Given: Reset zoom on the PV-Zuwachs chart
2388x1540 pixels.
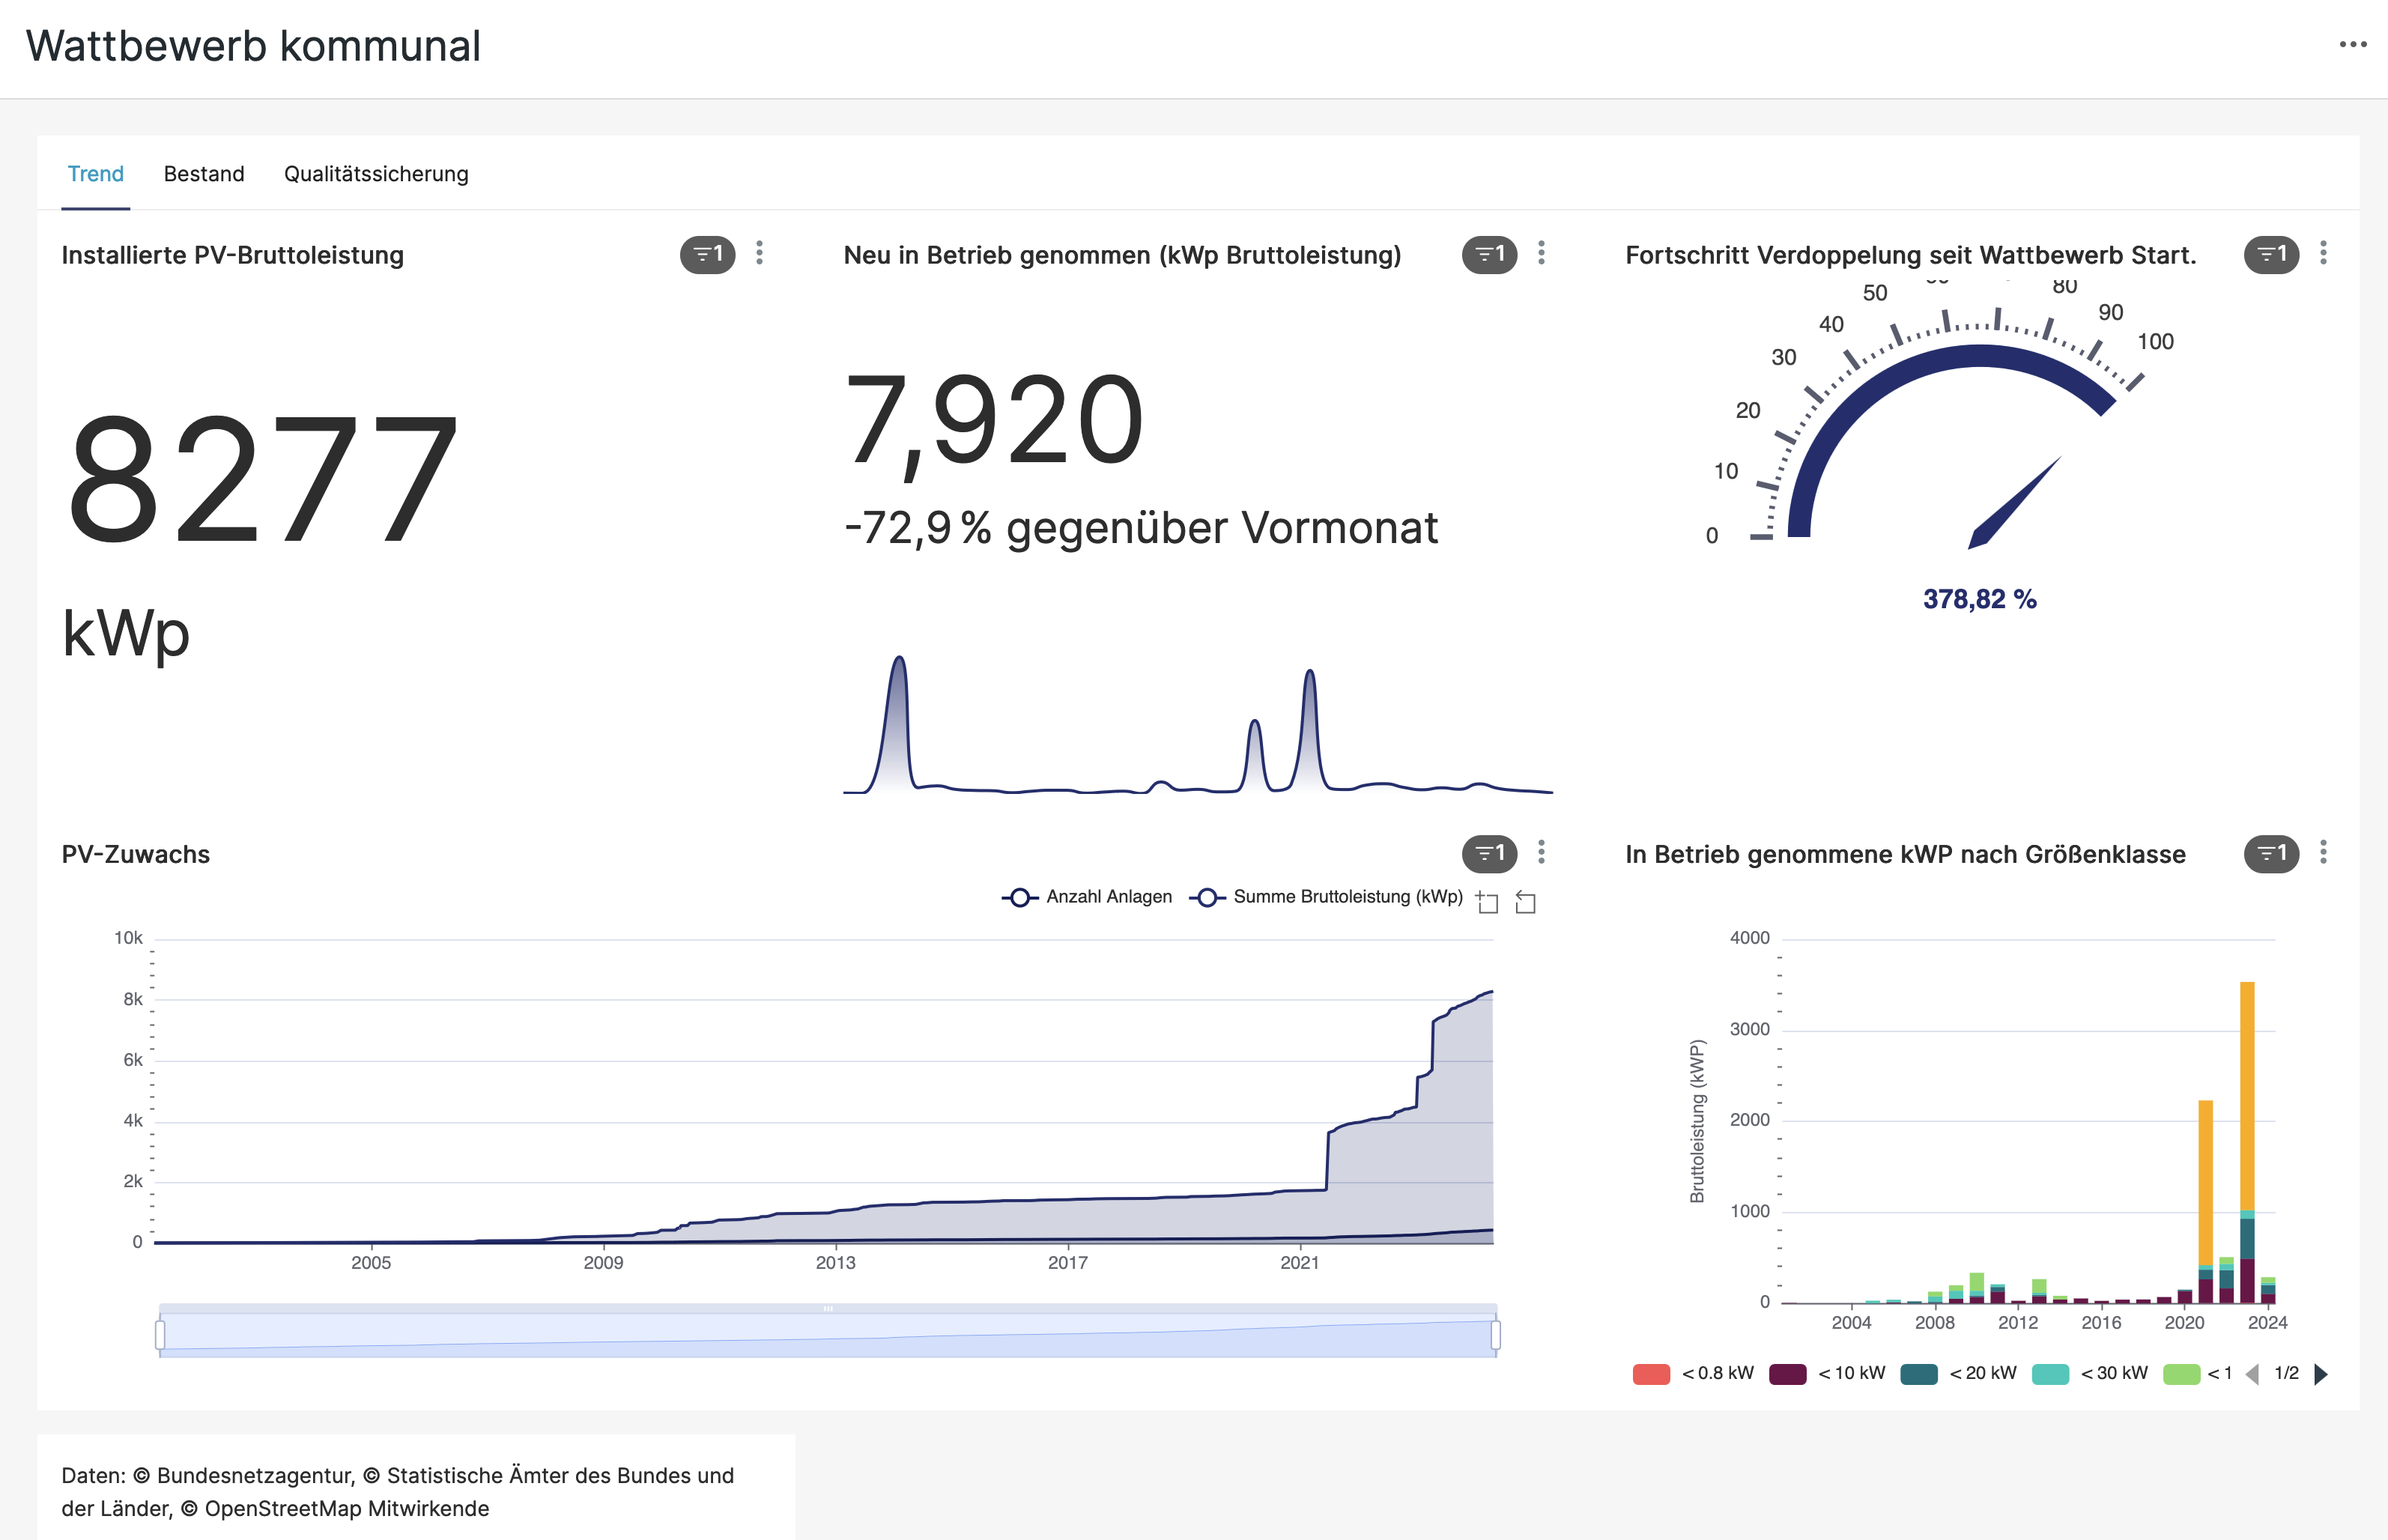Looking at the screenshot, I should pyautogui.click(x=1525, y=902).
